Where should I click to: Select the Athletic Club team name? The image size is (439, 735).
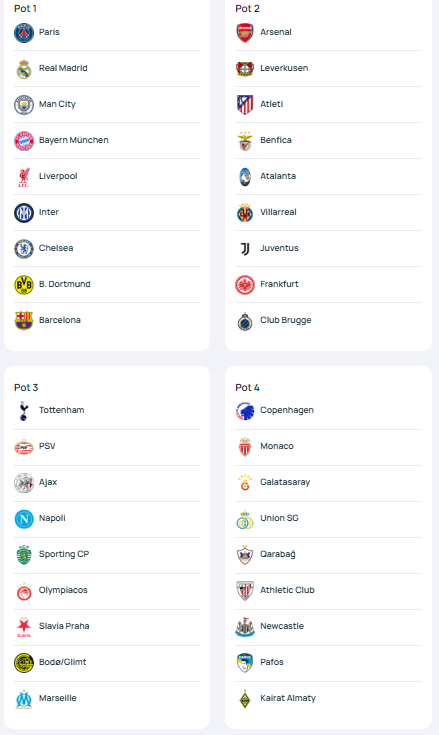click(287, 590)
